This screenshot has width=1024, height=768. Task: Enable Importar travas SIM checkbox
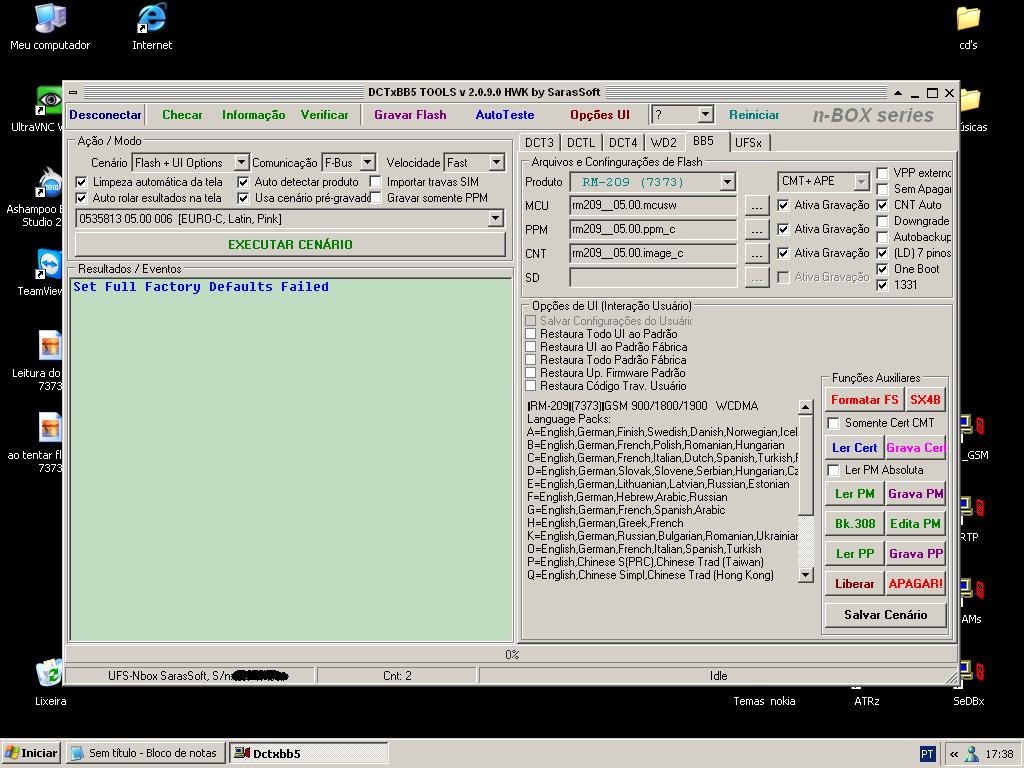376,182
